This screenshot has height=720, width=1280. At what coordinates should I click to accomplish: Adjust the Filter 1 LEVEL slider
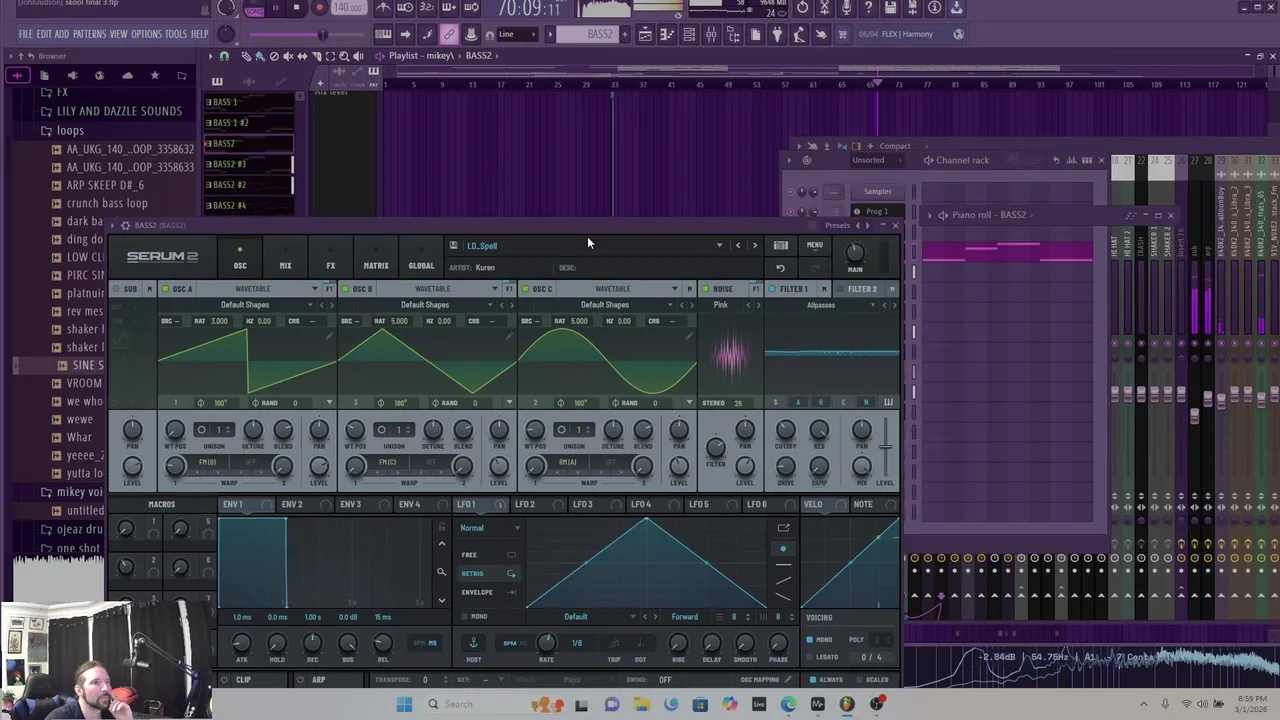(x=885, y=447)
